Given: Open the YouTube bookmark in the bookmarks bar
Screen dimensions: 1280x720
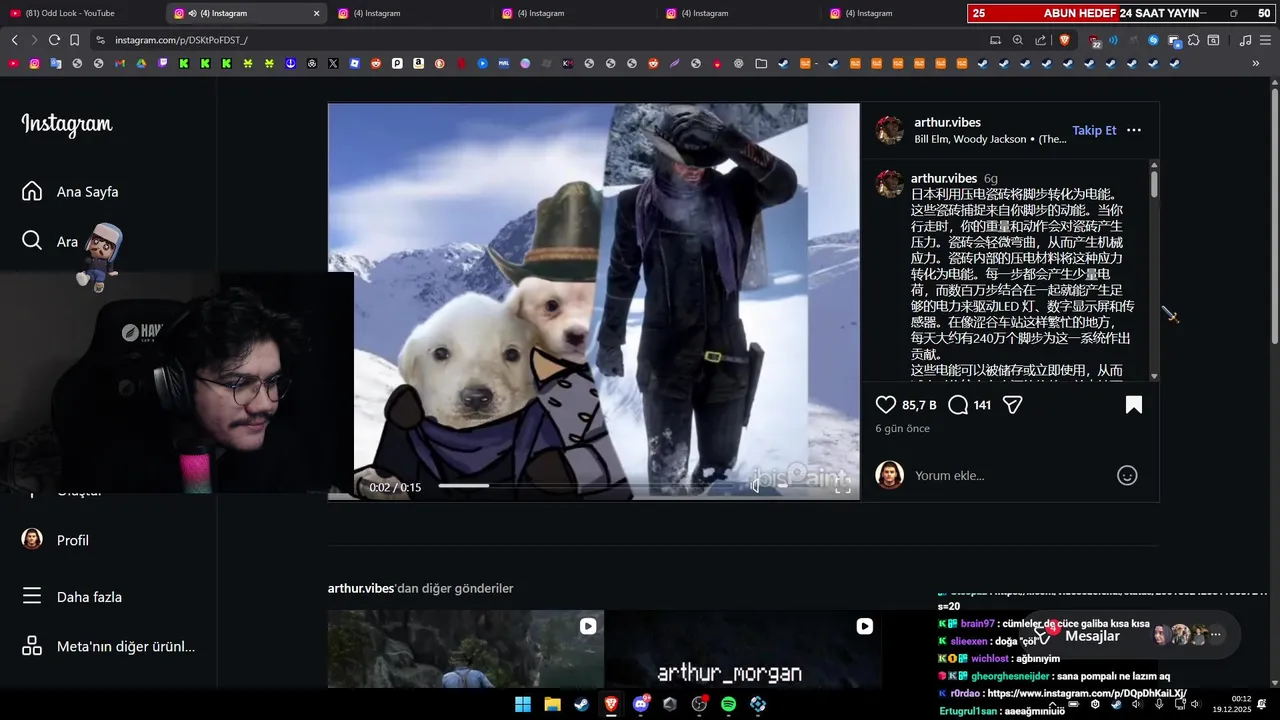Looking at the screenshot, I should 13,63.
